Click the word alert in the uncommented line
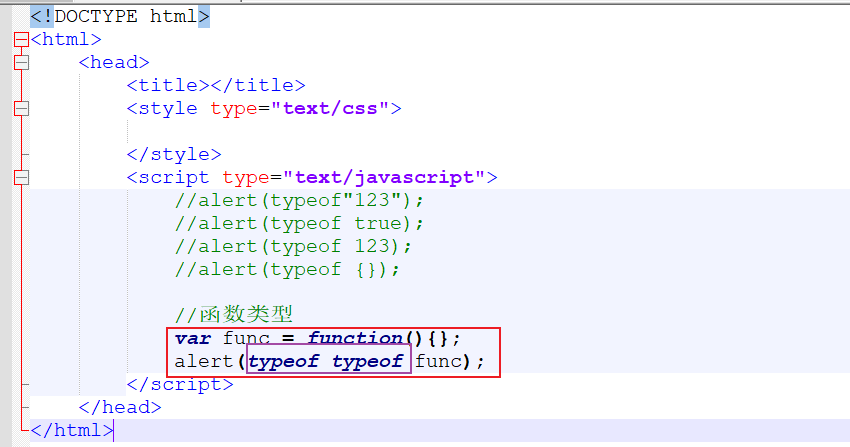The width and height of the screenshot is (850, 447). (204, 361)
